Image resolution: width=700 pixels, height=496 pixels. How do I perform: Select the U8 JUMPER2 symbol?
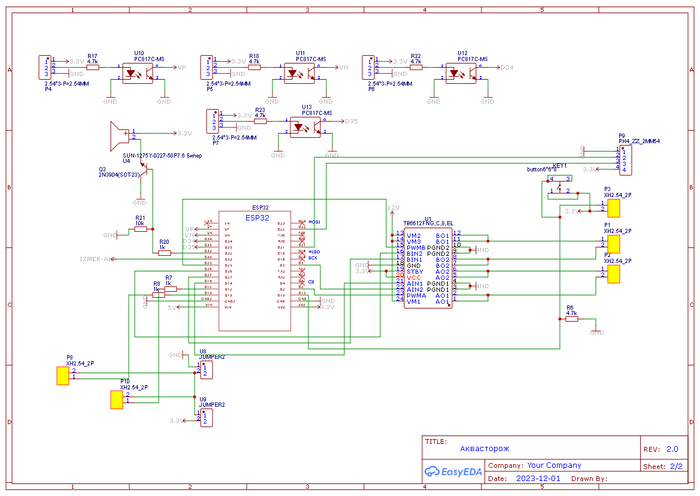206,370
